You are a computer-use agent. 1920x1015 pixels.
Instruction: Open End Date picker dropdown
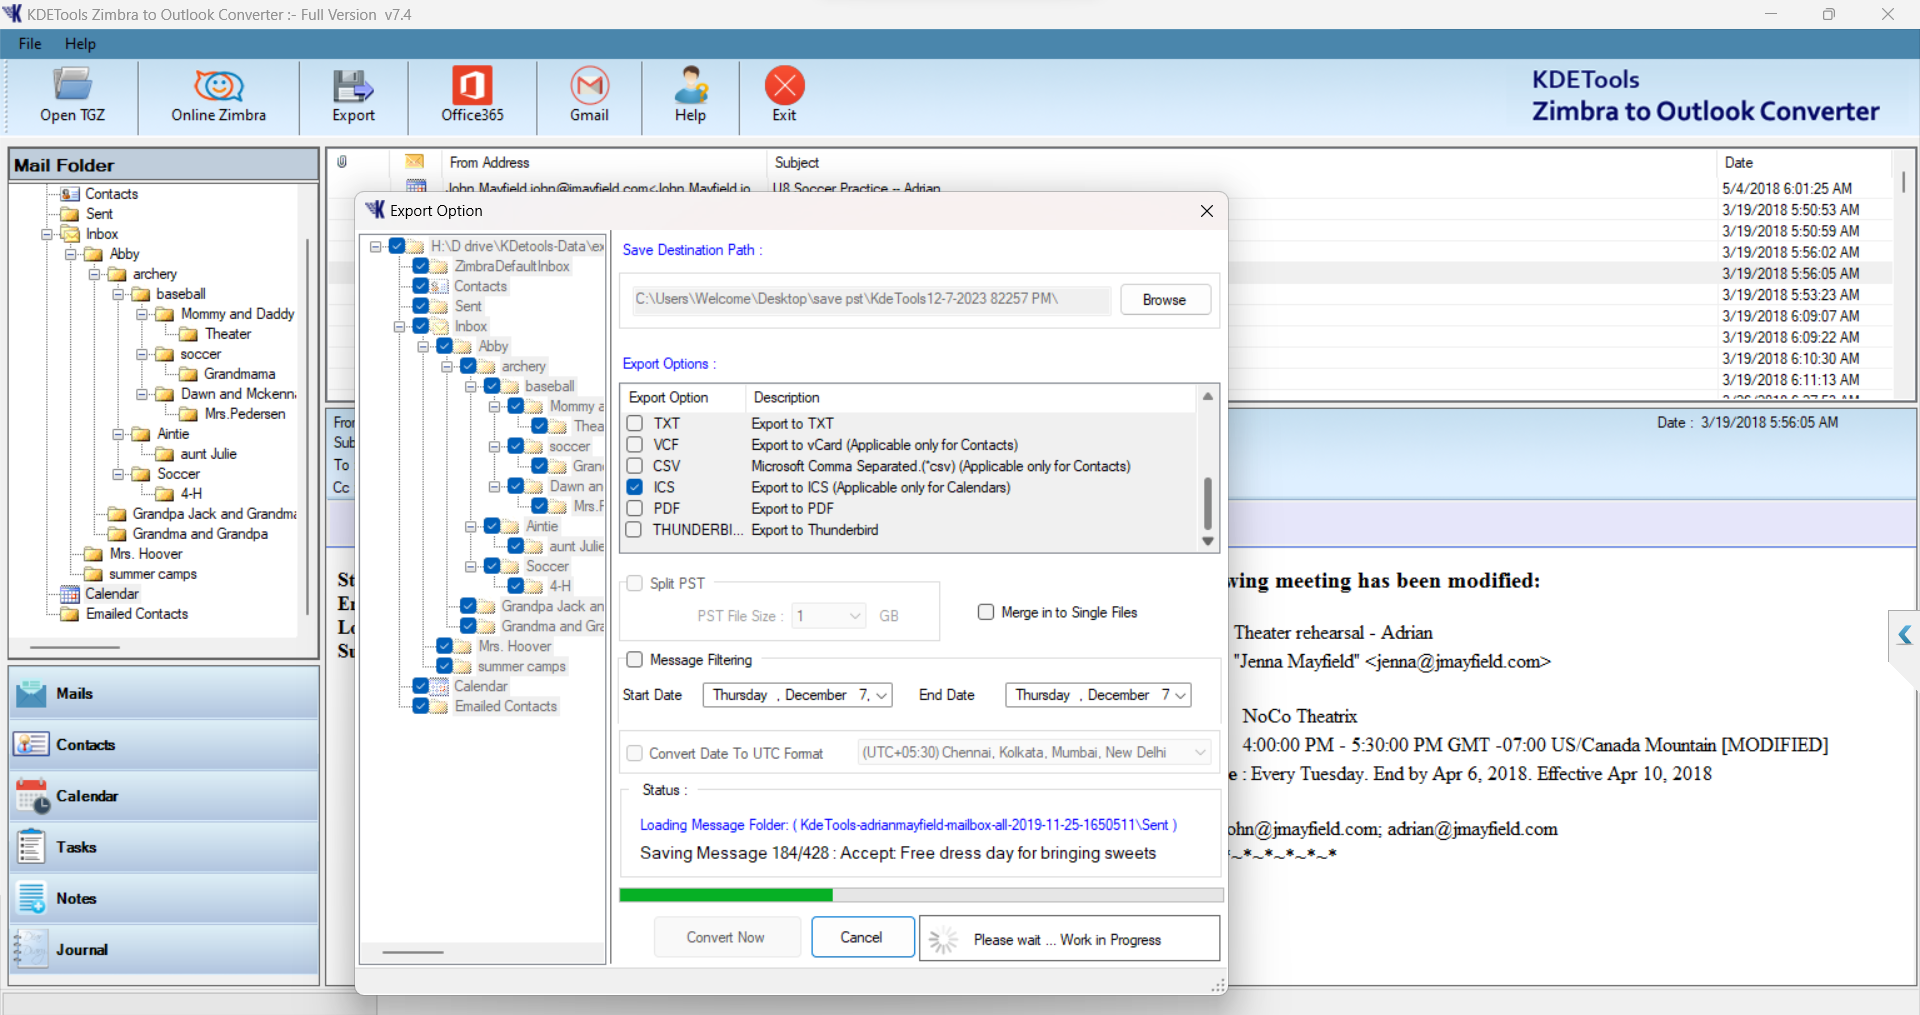[x=1181, y=695]
